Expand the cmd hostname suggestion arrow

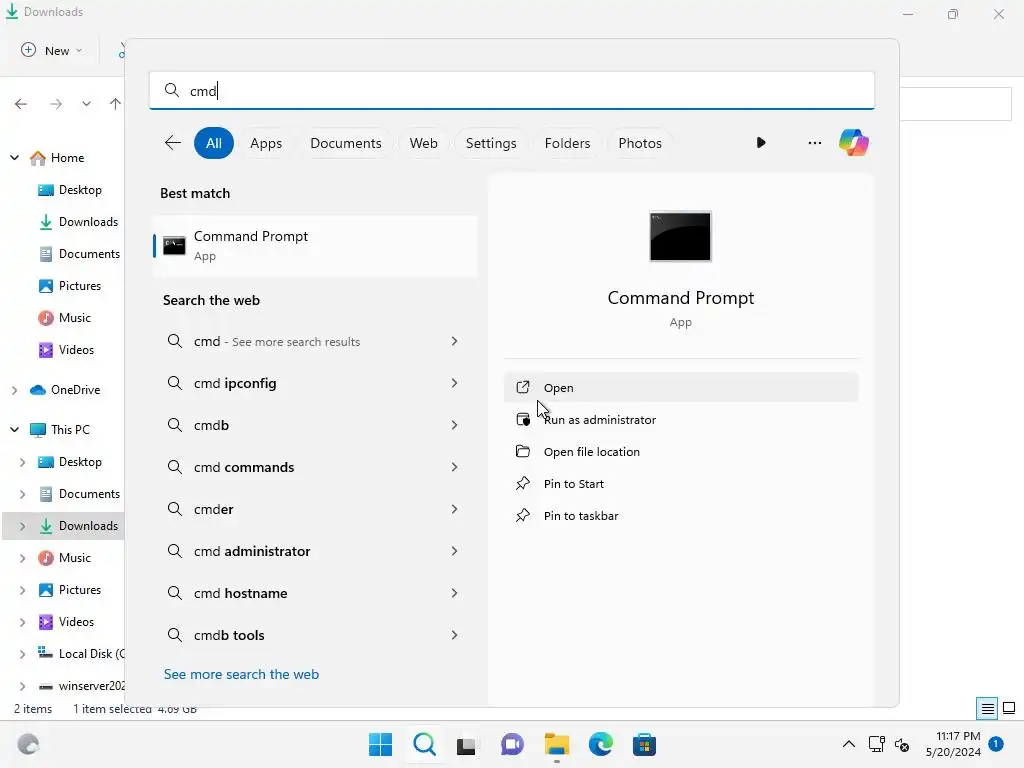(x=454, y=593)
